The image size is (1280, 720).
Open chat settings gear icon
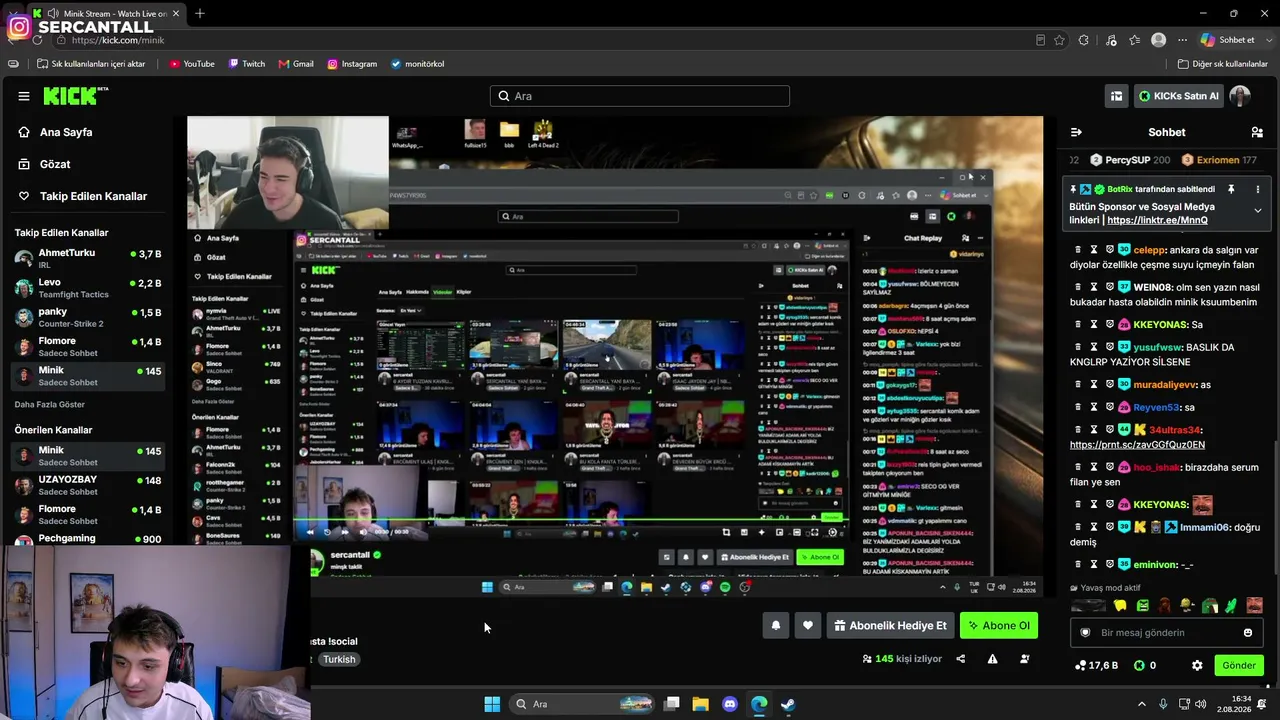[1197, 665]
